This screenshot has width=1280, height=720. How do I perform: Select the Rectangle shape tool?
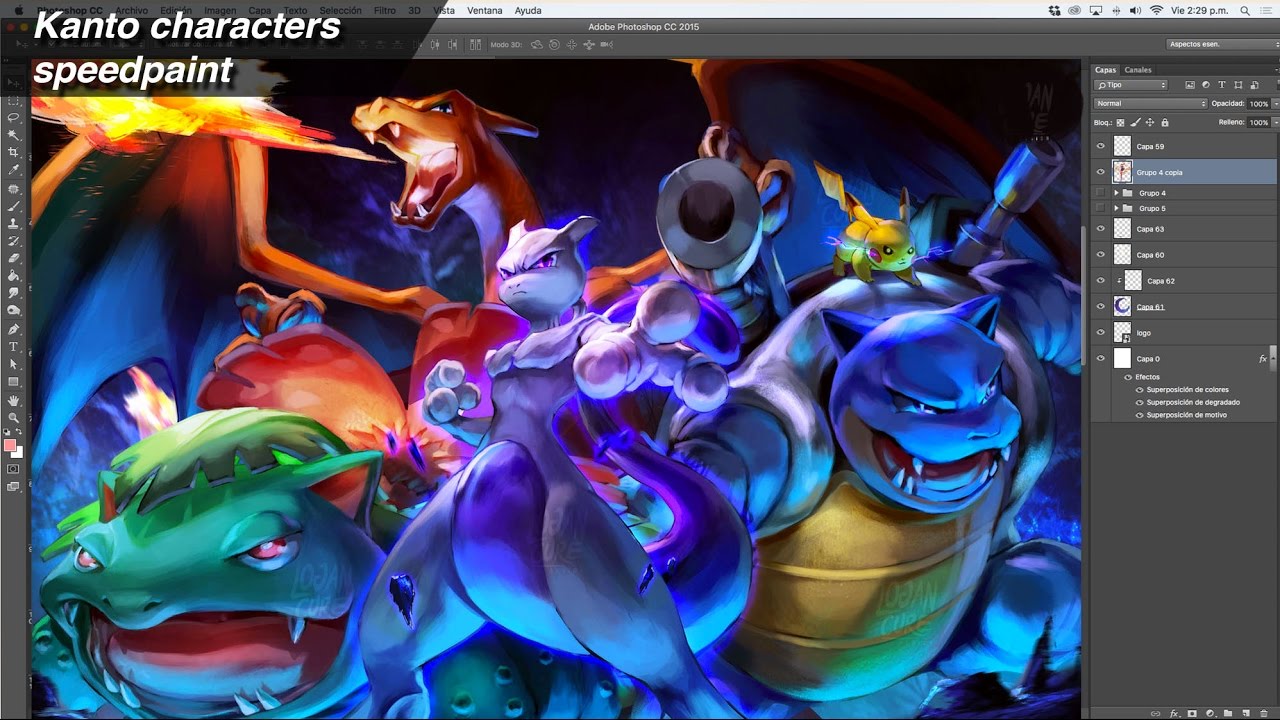click(13, 382)
